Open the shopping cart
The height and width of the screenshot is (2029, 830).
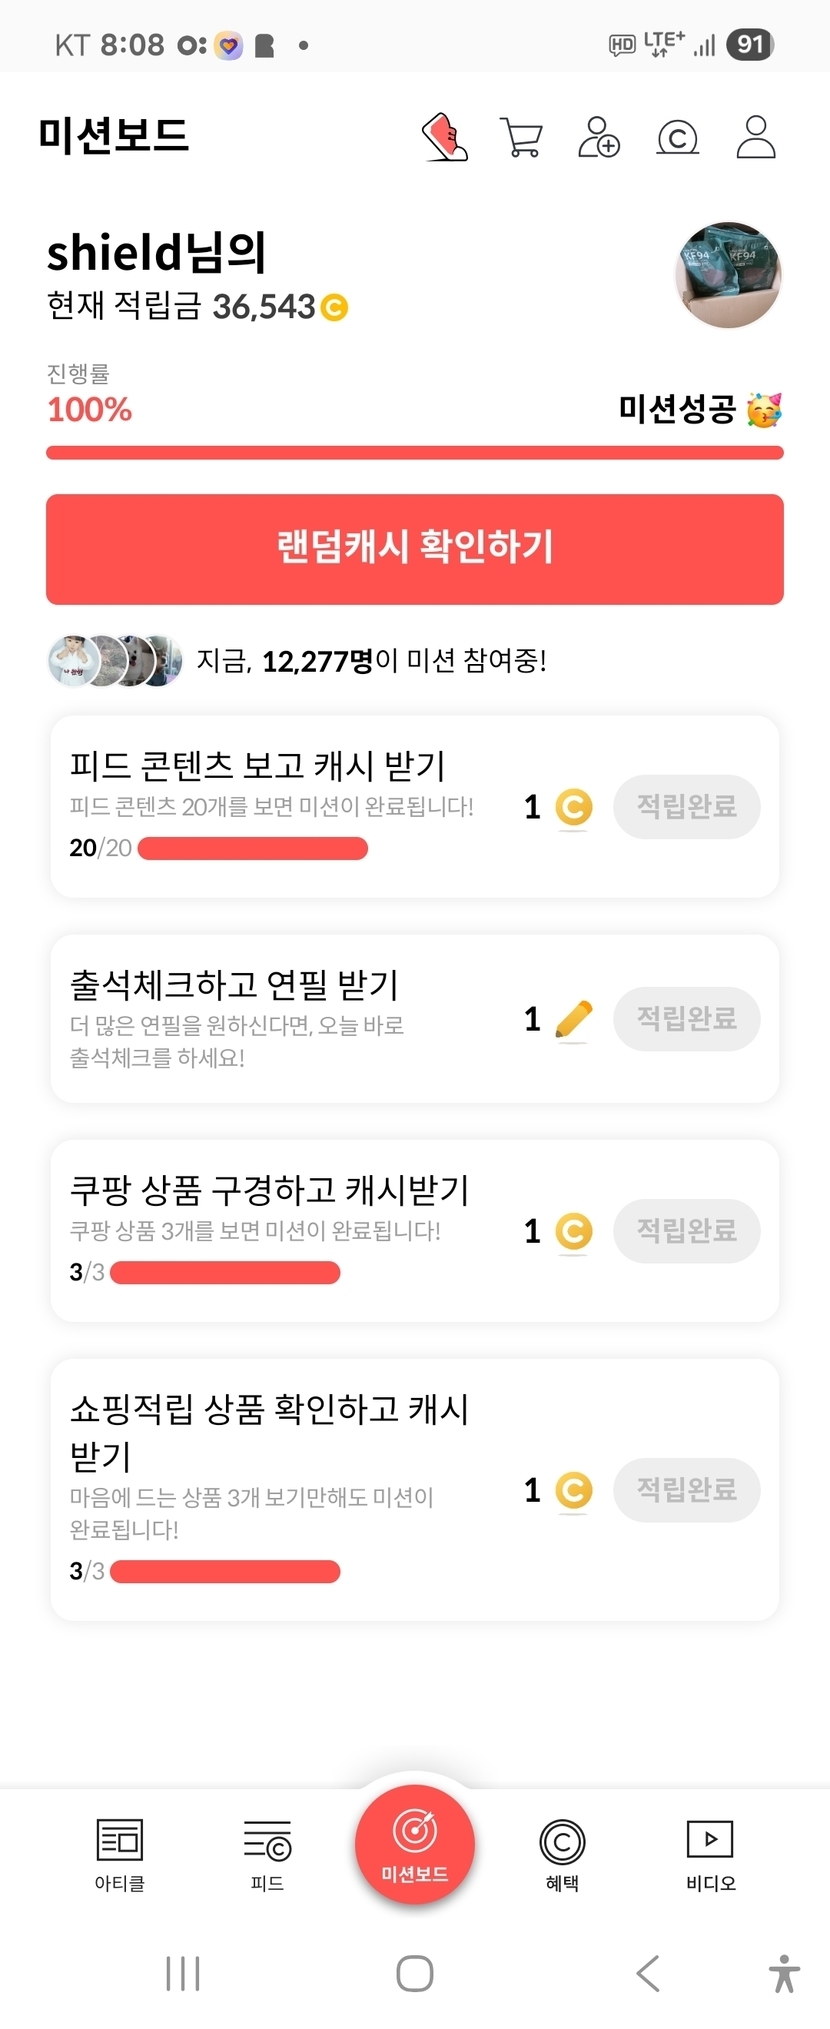coord(521,137)
